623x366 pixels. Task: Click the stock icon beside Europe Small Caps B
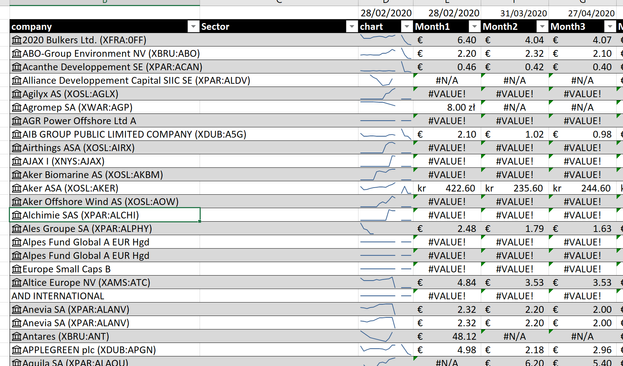[x=16, y=269]
